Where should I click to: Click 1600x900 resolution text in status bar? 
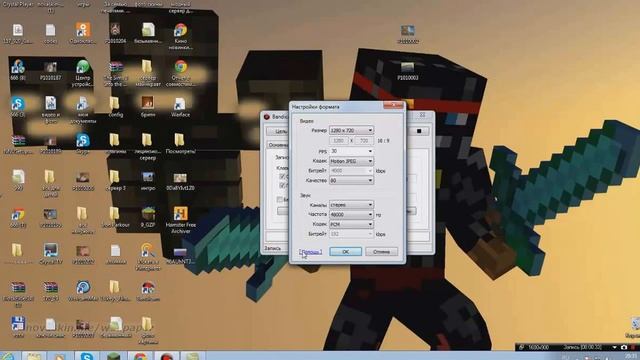pos(538,347)
